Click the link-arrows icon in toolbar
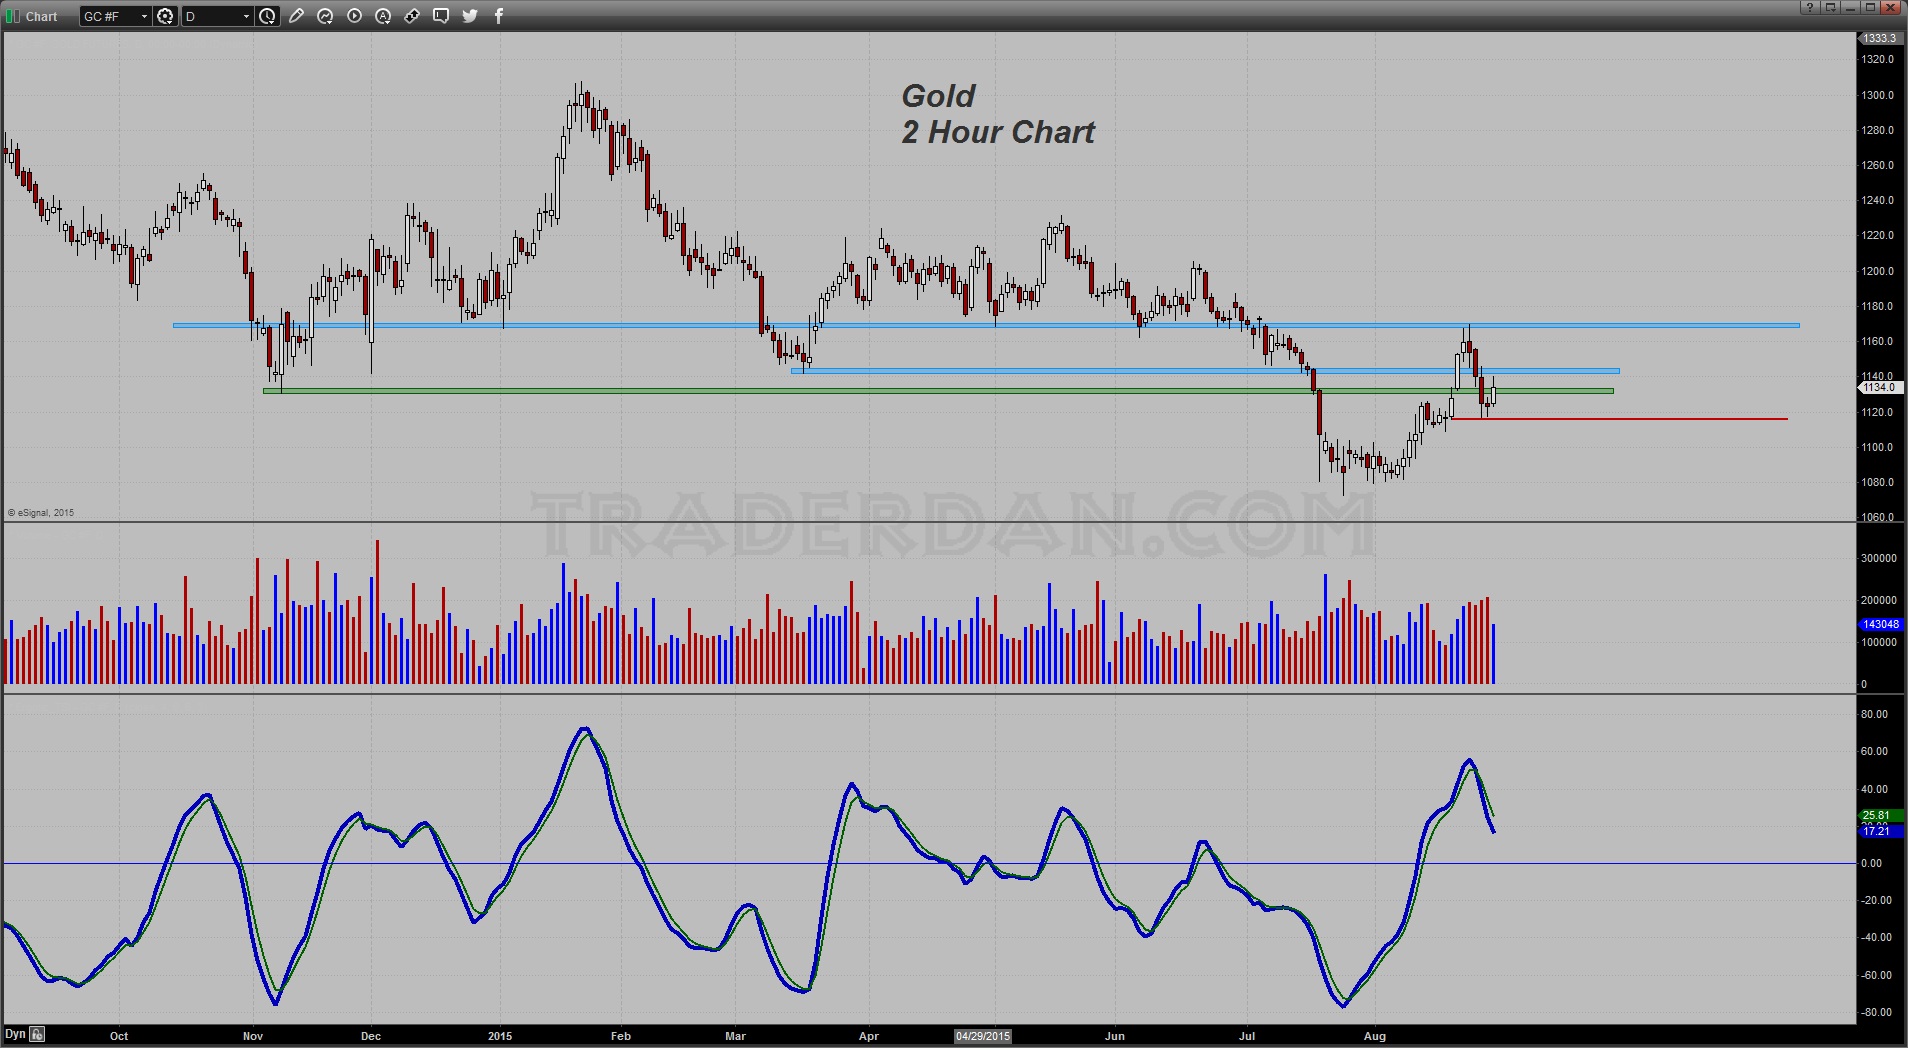 pyautogui.click(x=412, y=16)
